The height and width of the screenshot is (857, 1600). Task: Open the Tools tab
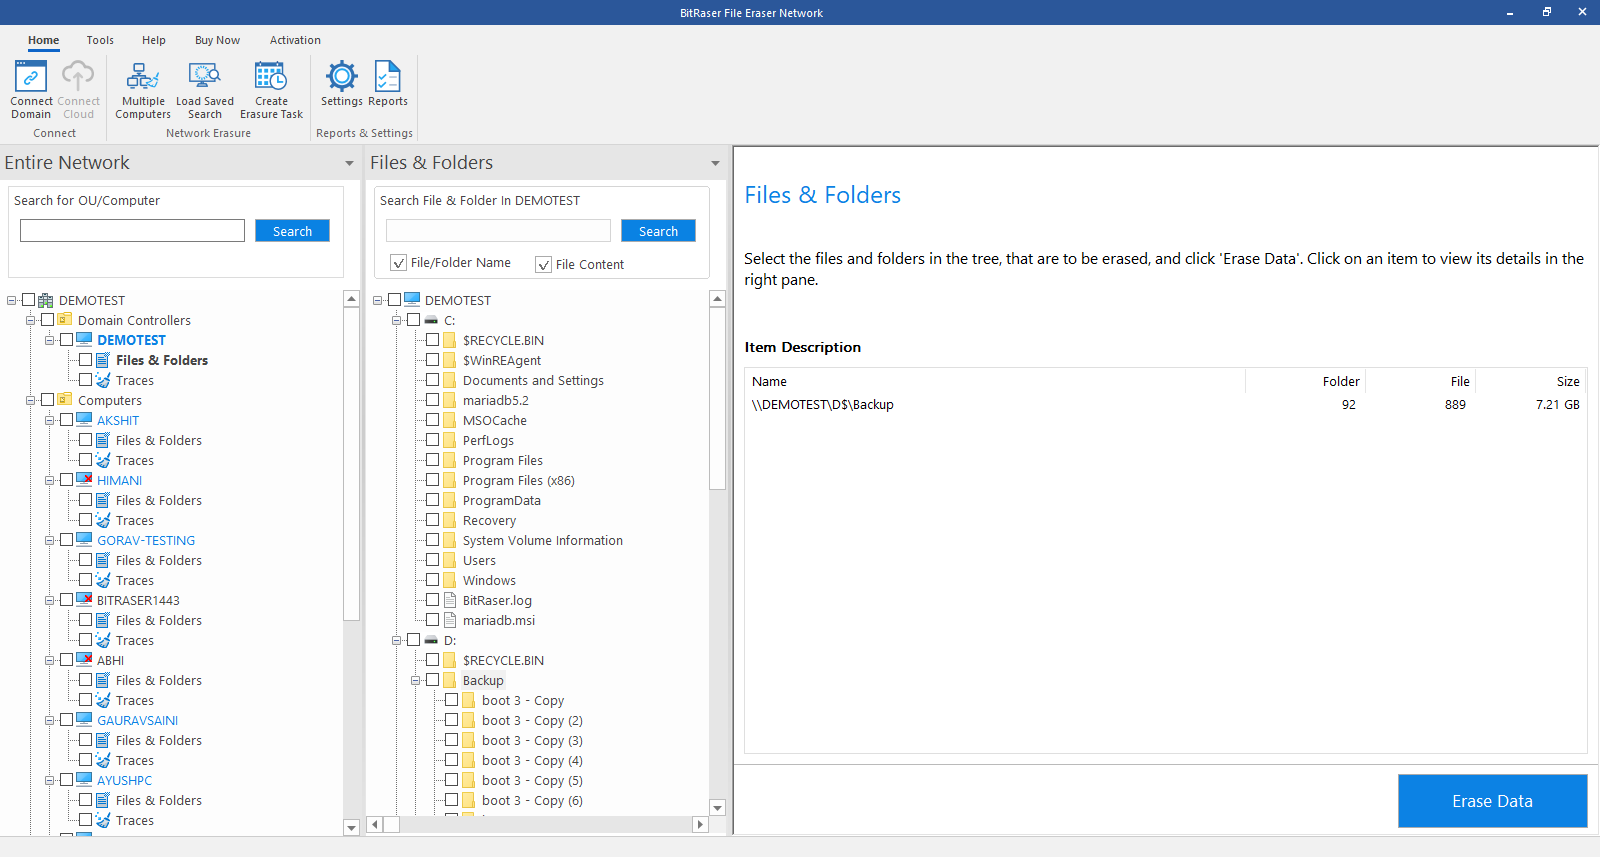pyautogui.click(x=100, y=40)
